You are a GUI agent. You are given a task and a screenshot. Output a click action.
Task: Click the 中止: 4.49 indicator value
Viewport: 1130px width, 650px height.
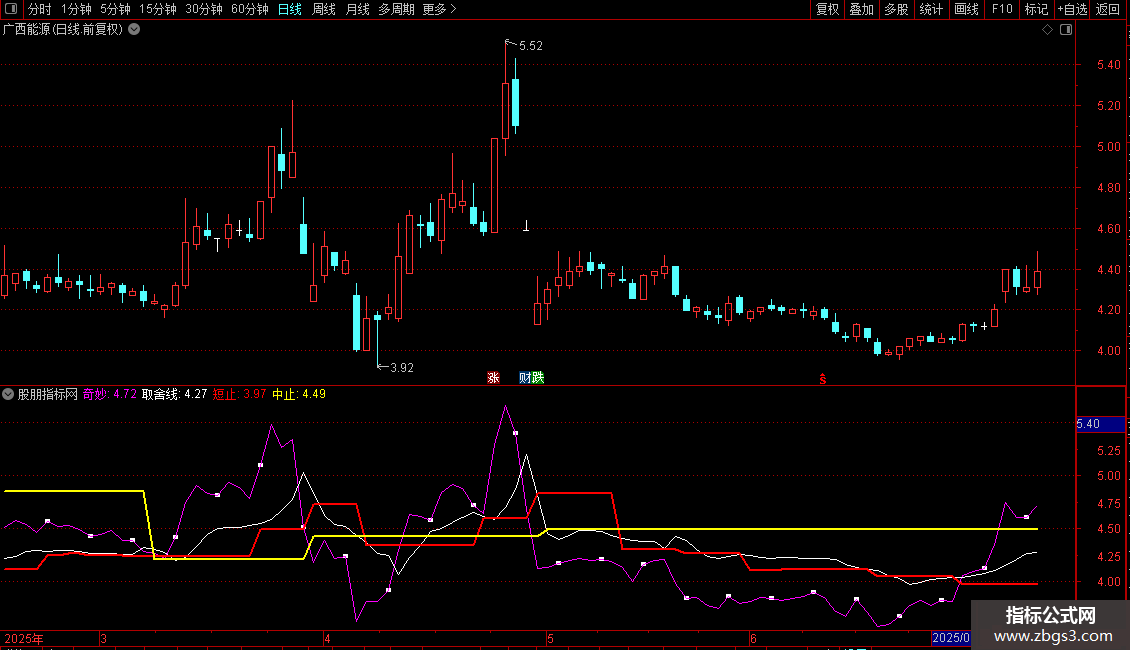pos(299,394)
